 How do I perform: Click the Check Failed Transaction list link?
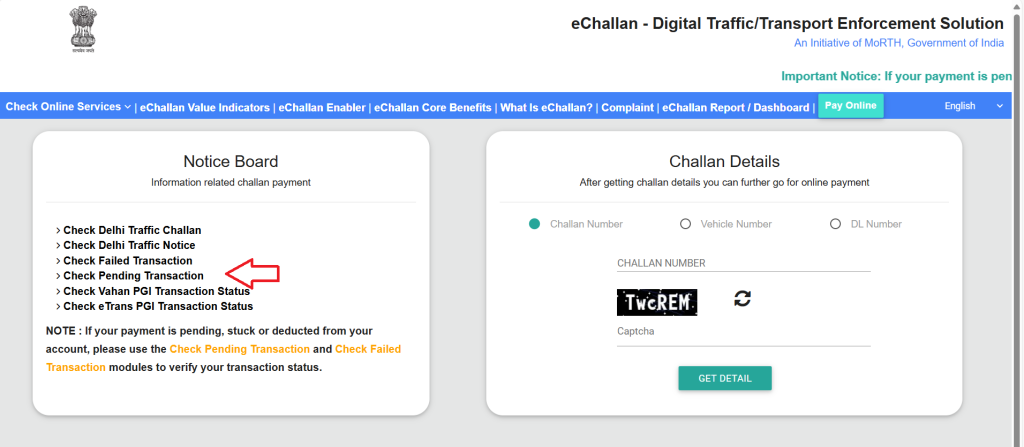coord(128,260)
